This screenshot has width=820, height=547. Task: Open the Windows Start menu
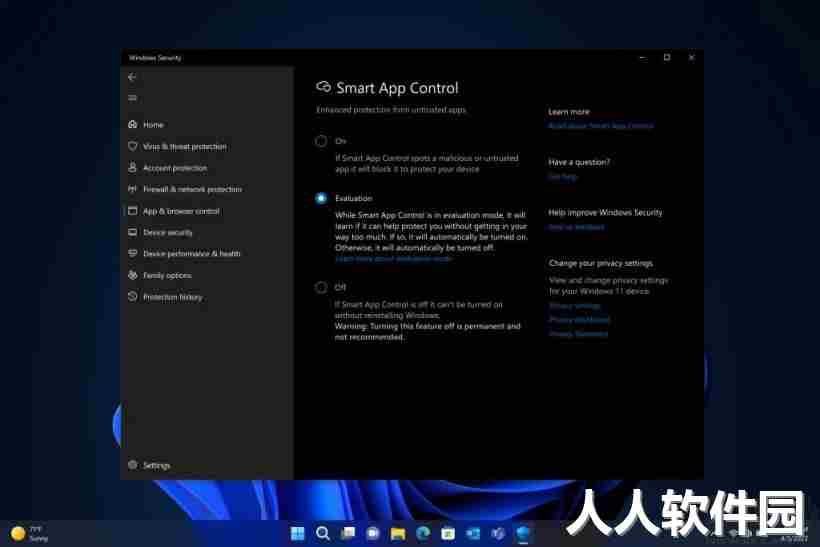(x=298, y=533)
